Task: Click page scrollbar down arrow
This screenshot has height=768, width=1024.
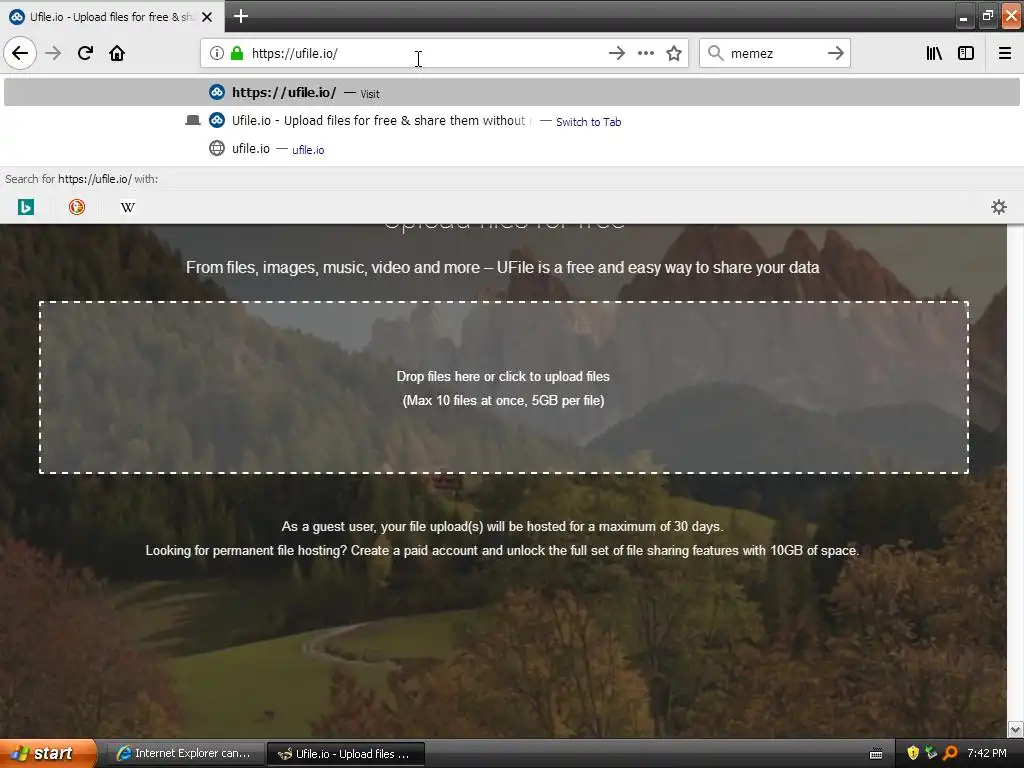Action: (x=1015, y=729)
